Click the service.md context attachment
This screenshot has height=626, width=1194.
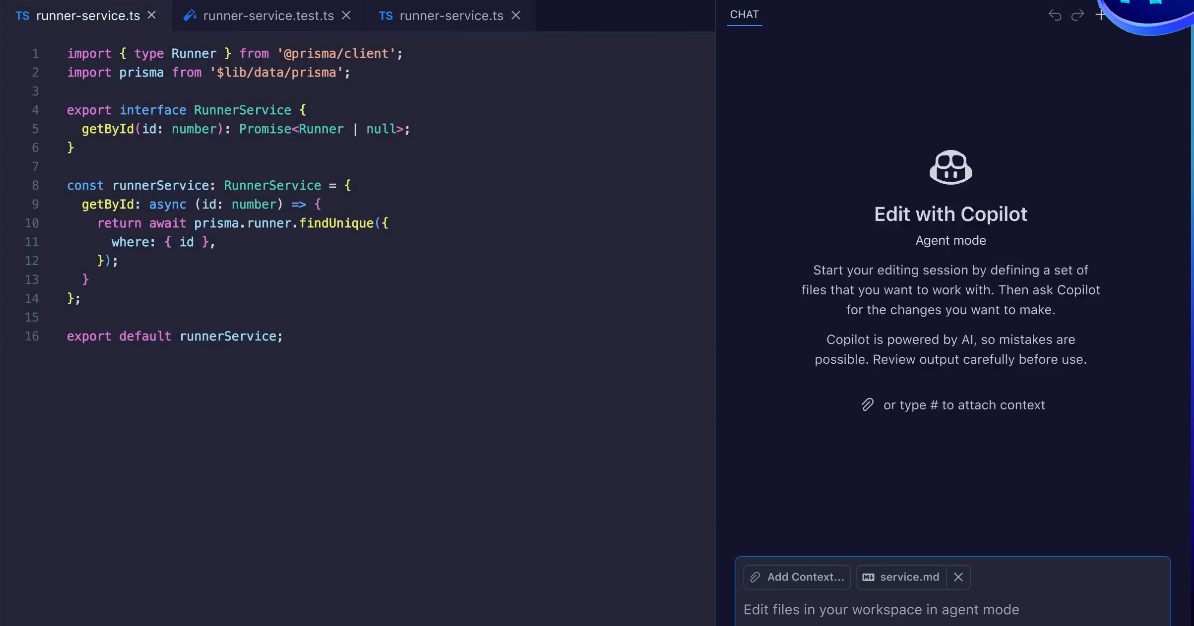point(902,577)
